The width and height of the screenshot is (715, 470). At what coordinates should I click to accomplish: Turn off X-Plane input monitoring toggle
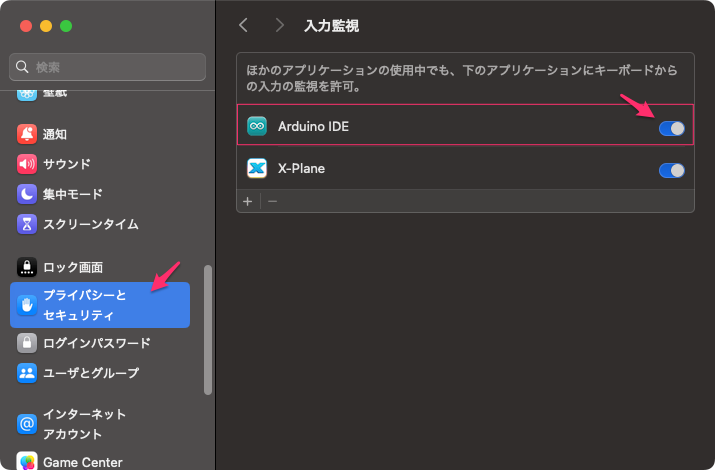point(671,170)
